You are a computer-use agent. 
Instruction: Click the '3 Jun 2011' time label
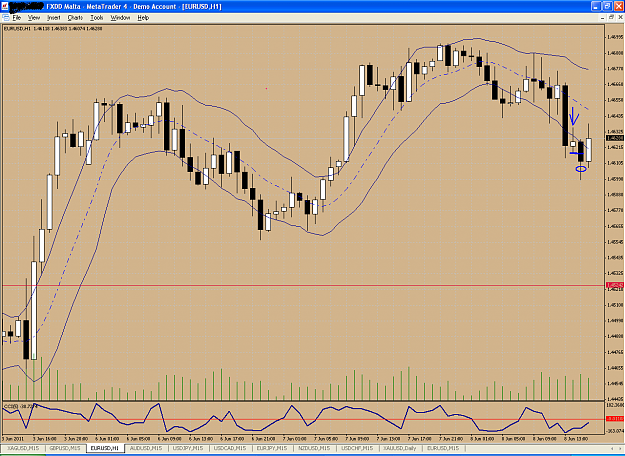13,438
